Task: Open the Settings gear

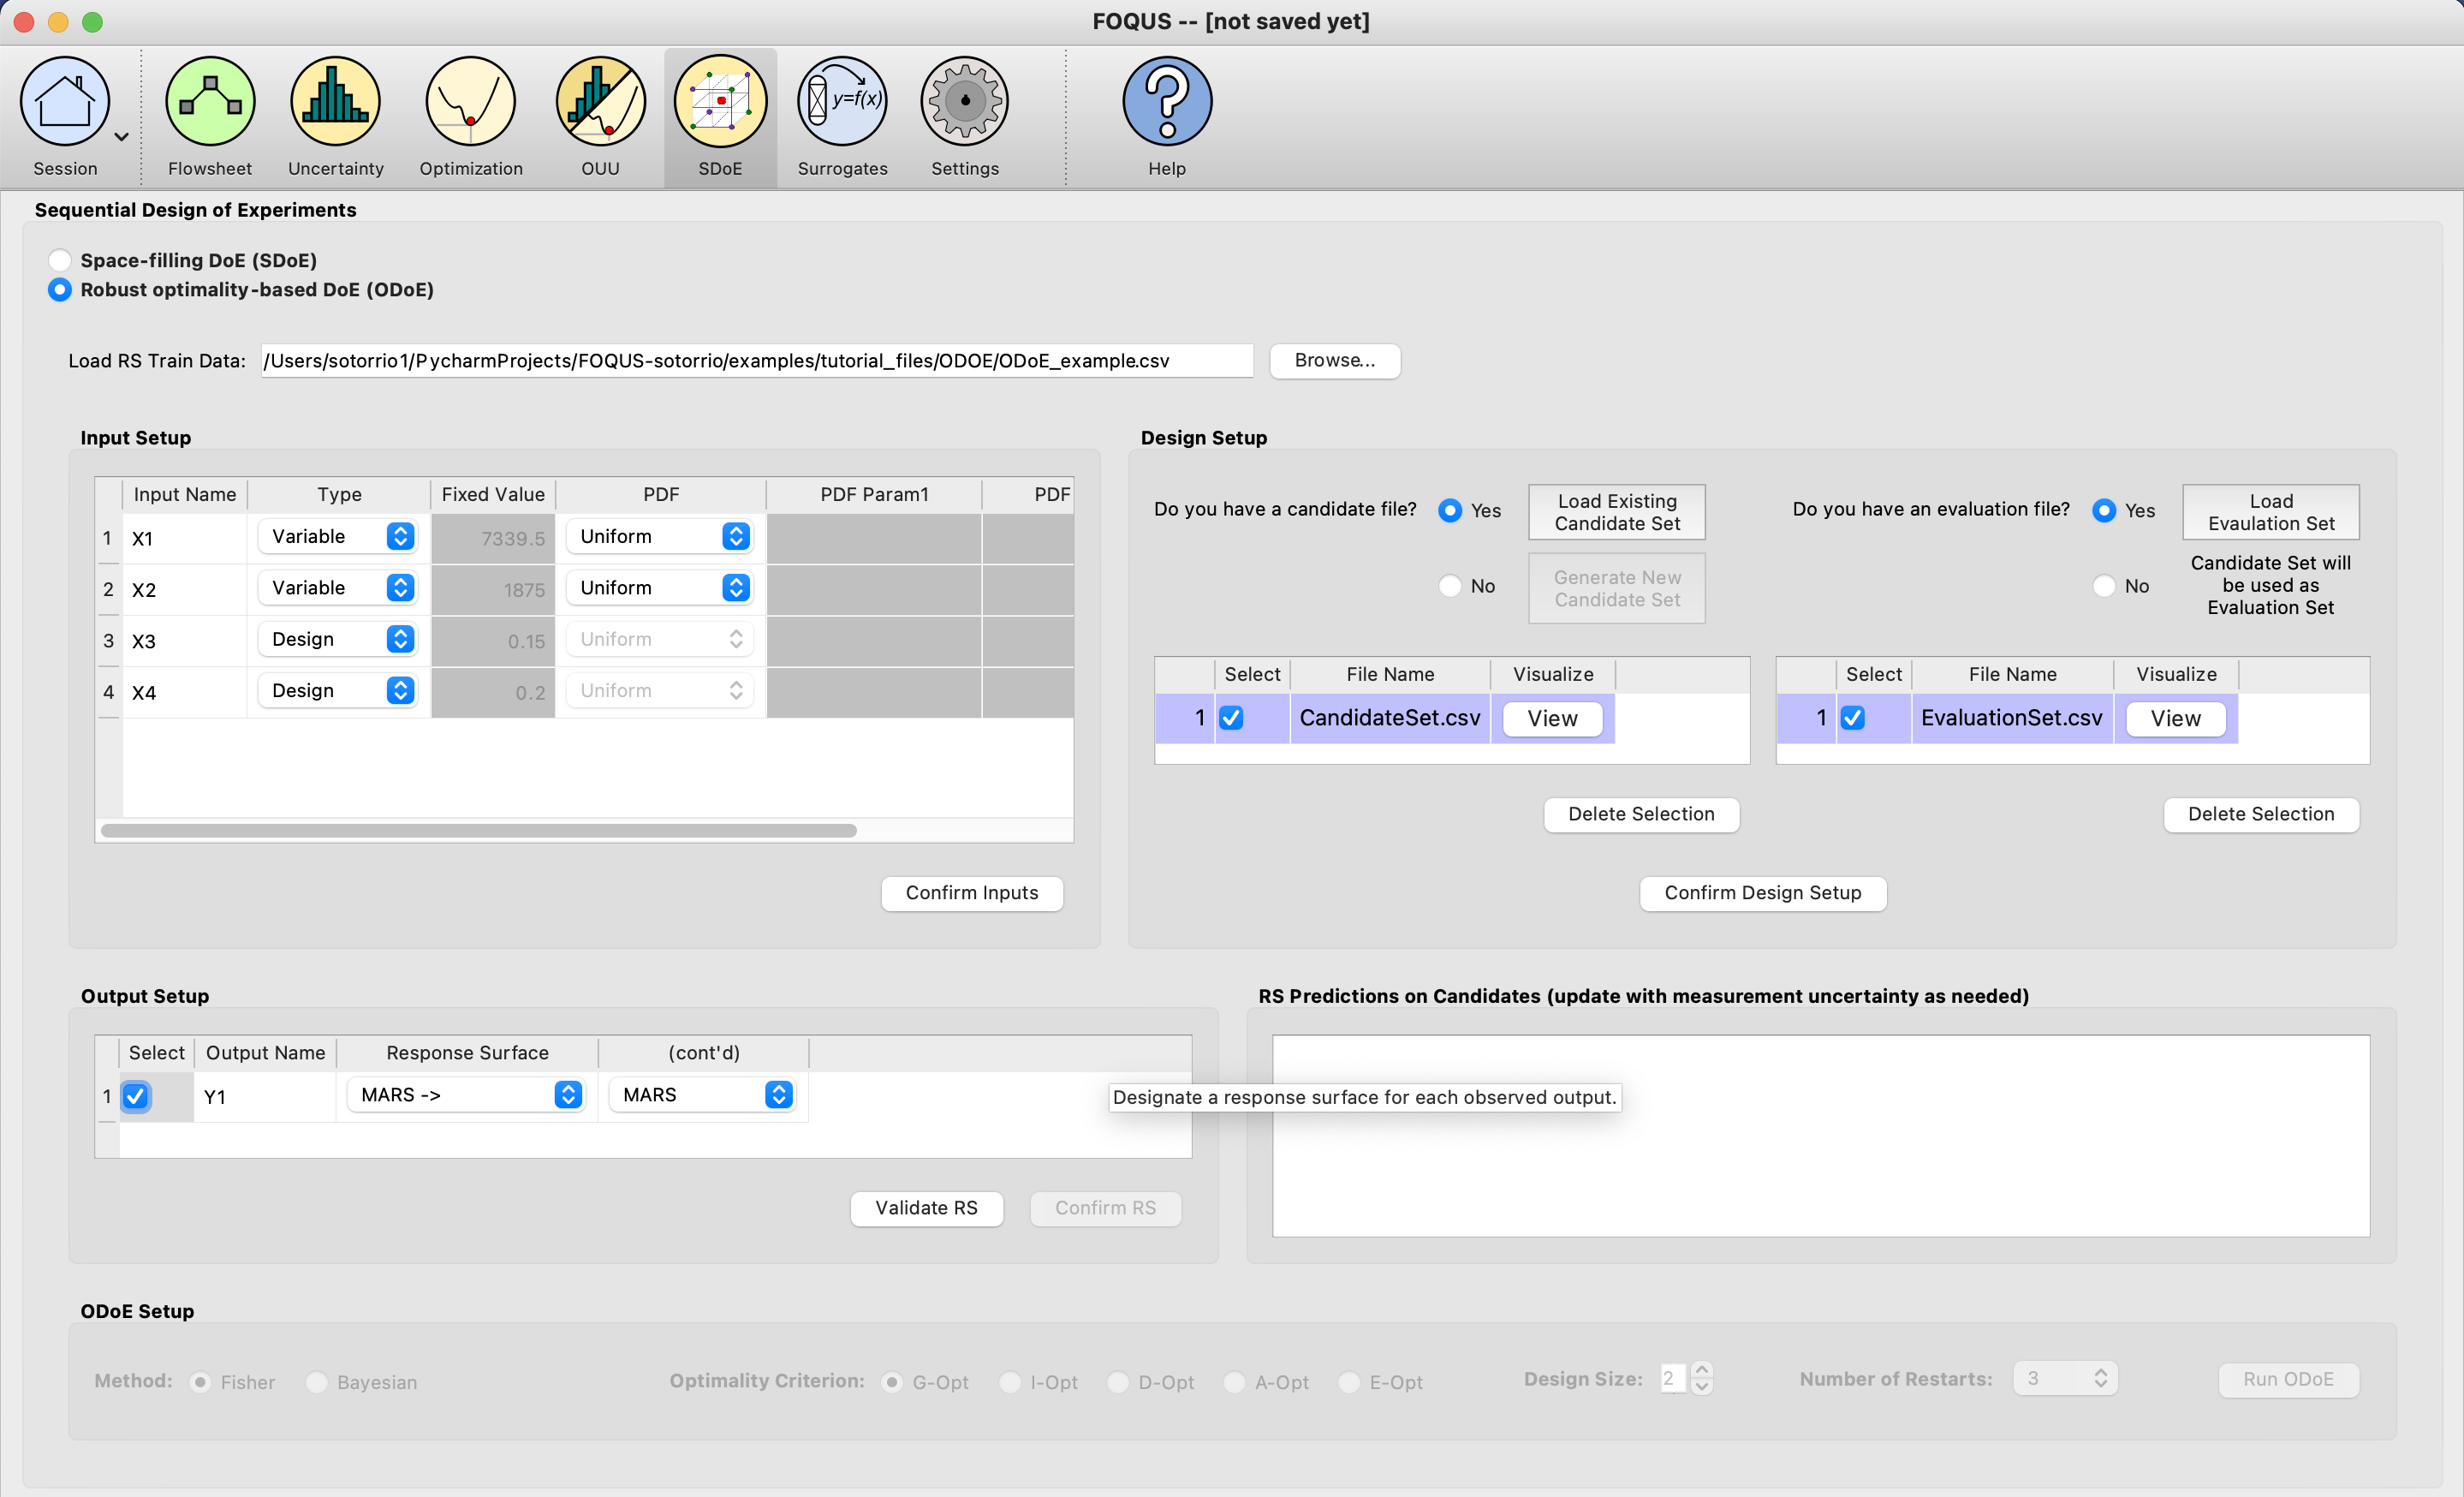Action: pos(965,116)
